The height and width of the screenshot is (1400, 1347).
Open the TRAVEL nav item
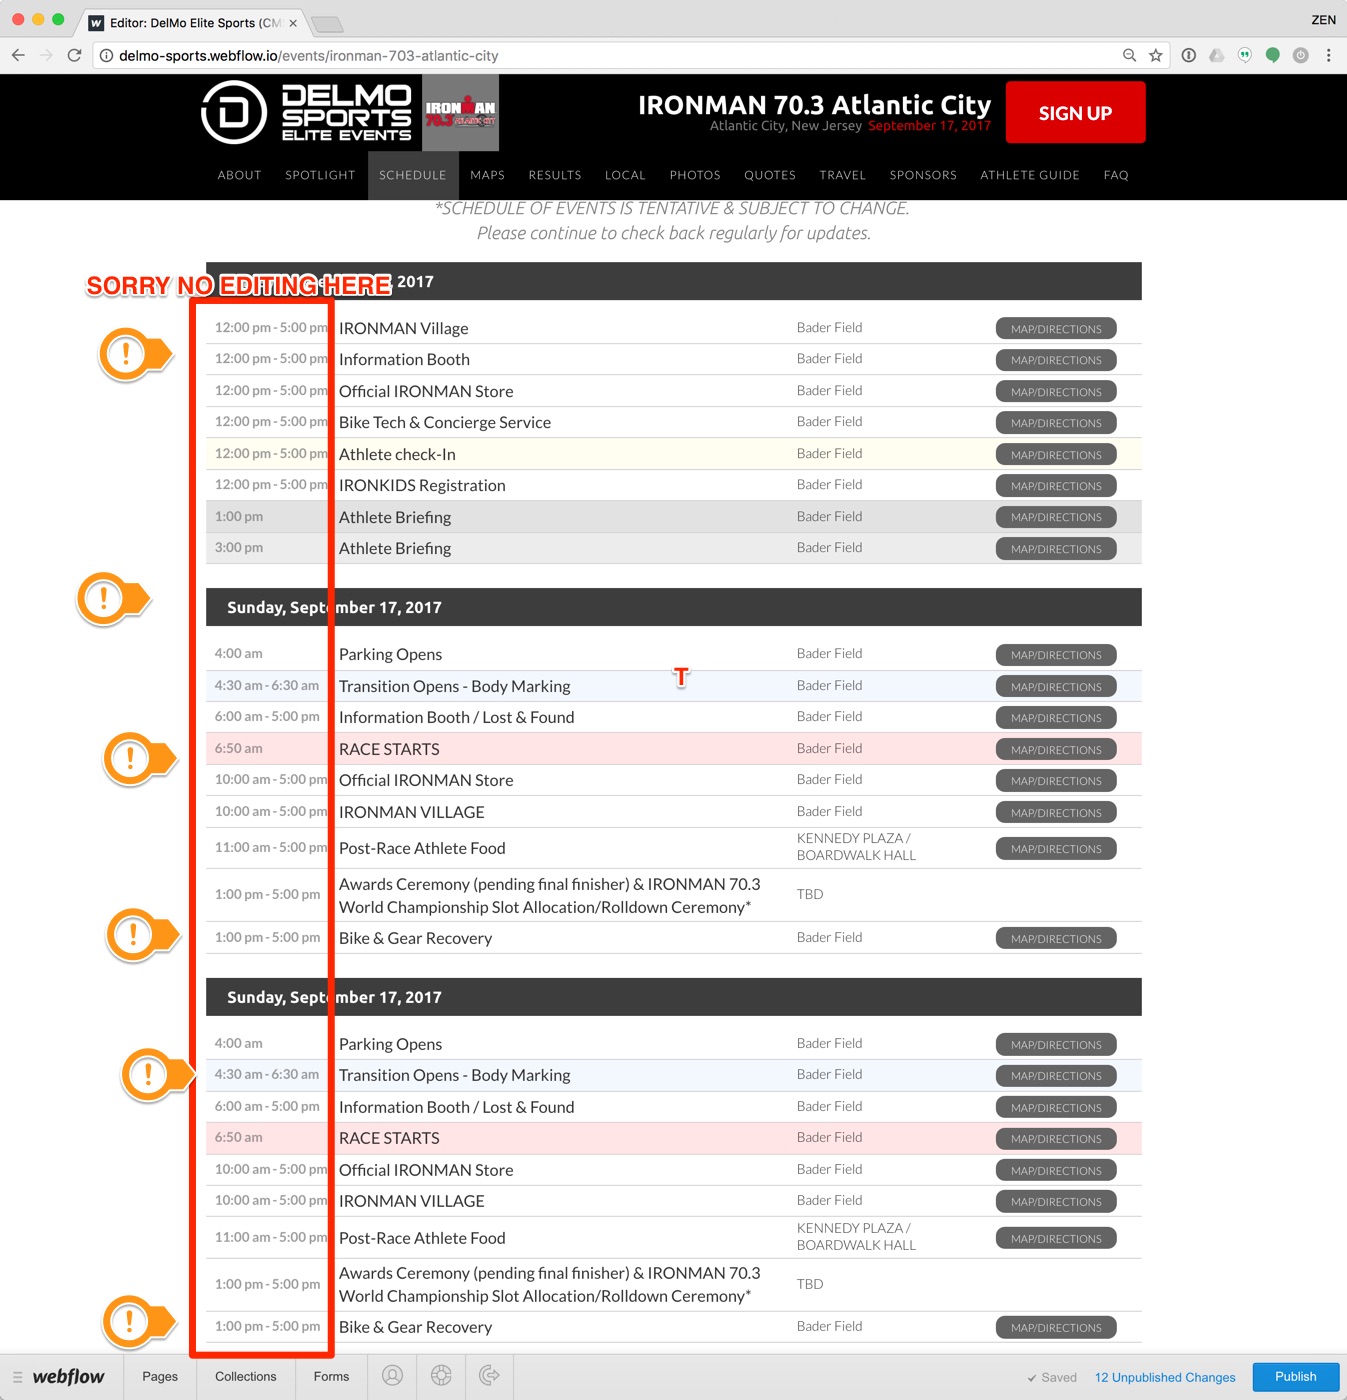point(843,175)
